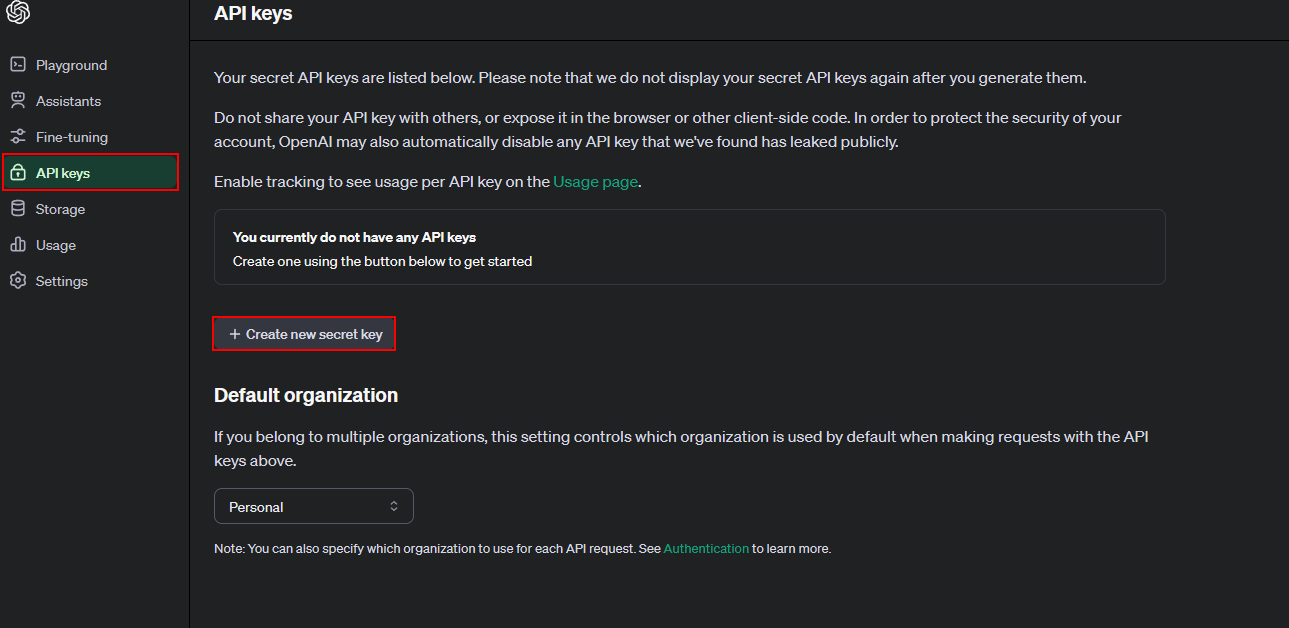Viewport: 1289px width, 628px height.
Task: Click the Fine-tuning sliders icon
Action: coord(17,137)
